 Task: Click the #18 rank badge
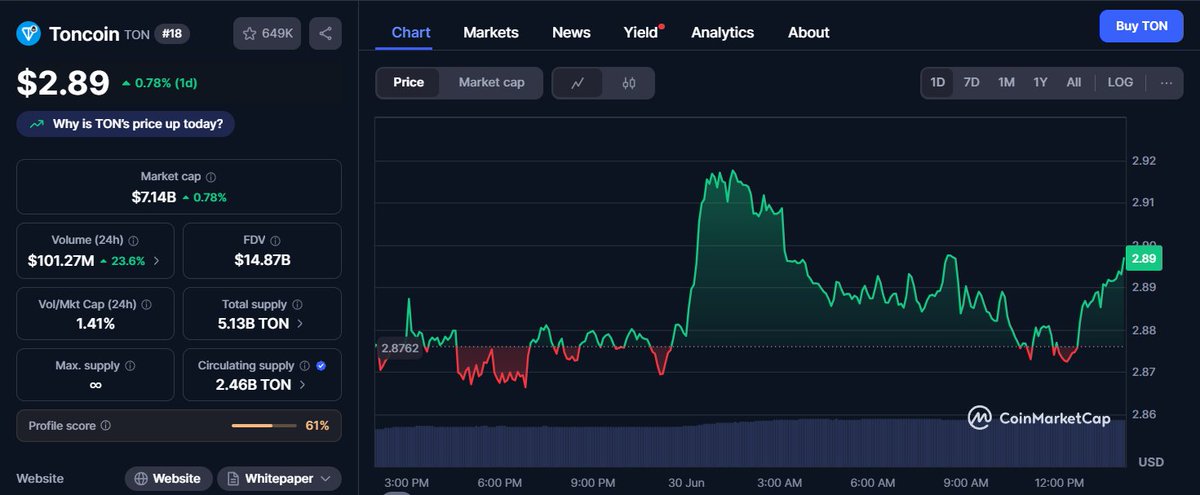[x=172, y=34]
